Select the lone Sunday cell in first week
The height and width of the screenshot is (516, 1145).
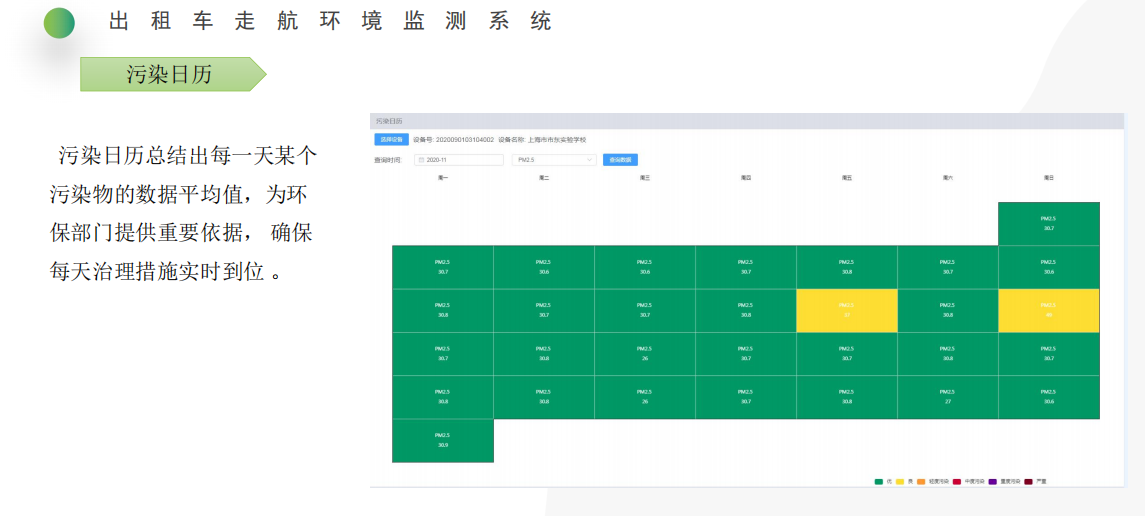click(1049, 223)
